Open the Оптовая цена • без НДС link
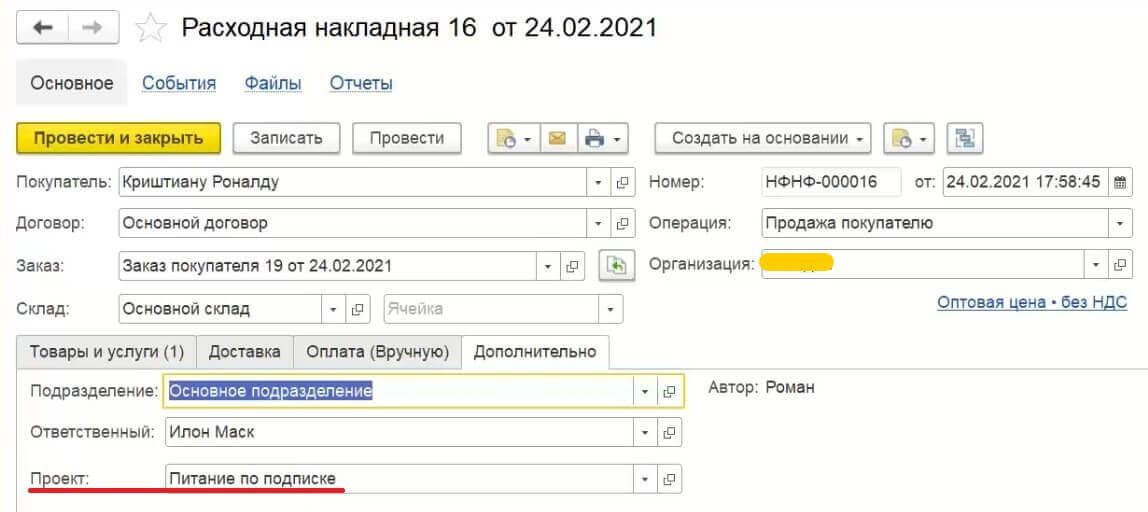1148x512 pixels. point(1032,303)
